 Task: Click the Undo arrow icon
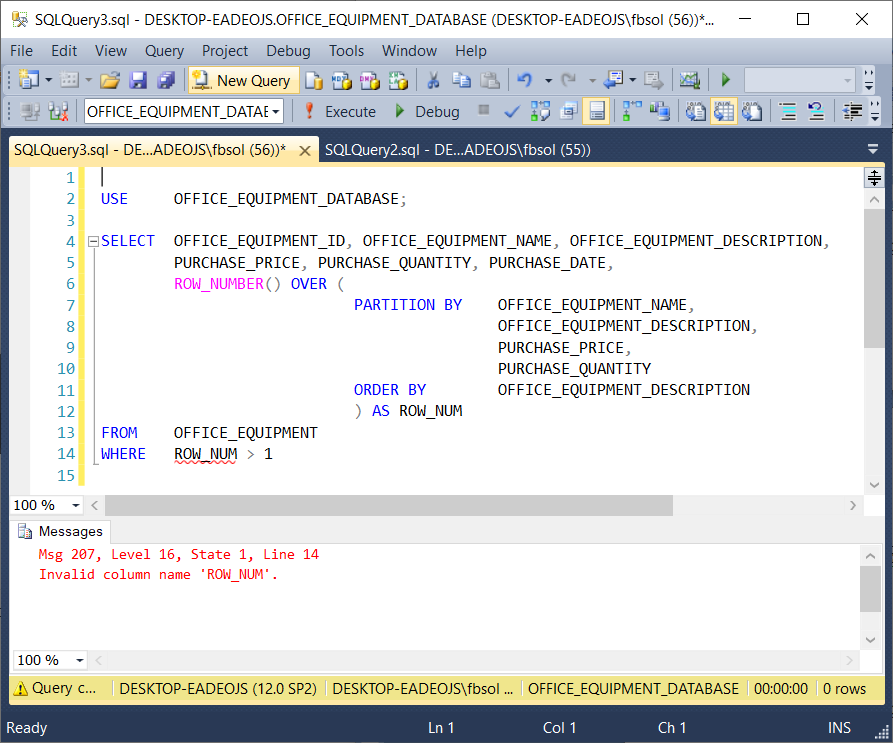pyautogui.click(x=524, y=81)
